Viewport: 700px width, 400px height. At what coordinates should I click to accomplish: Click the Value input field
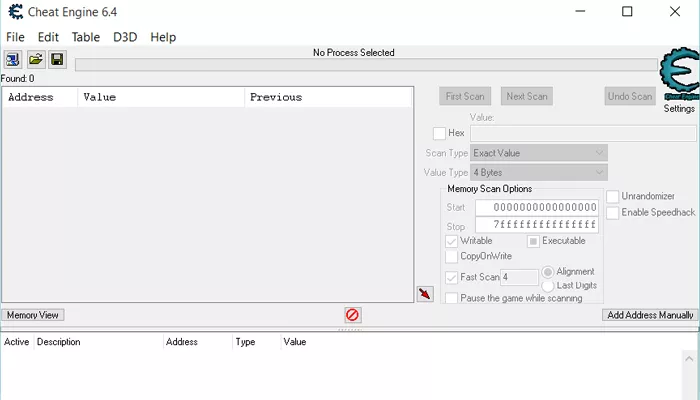583,133
